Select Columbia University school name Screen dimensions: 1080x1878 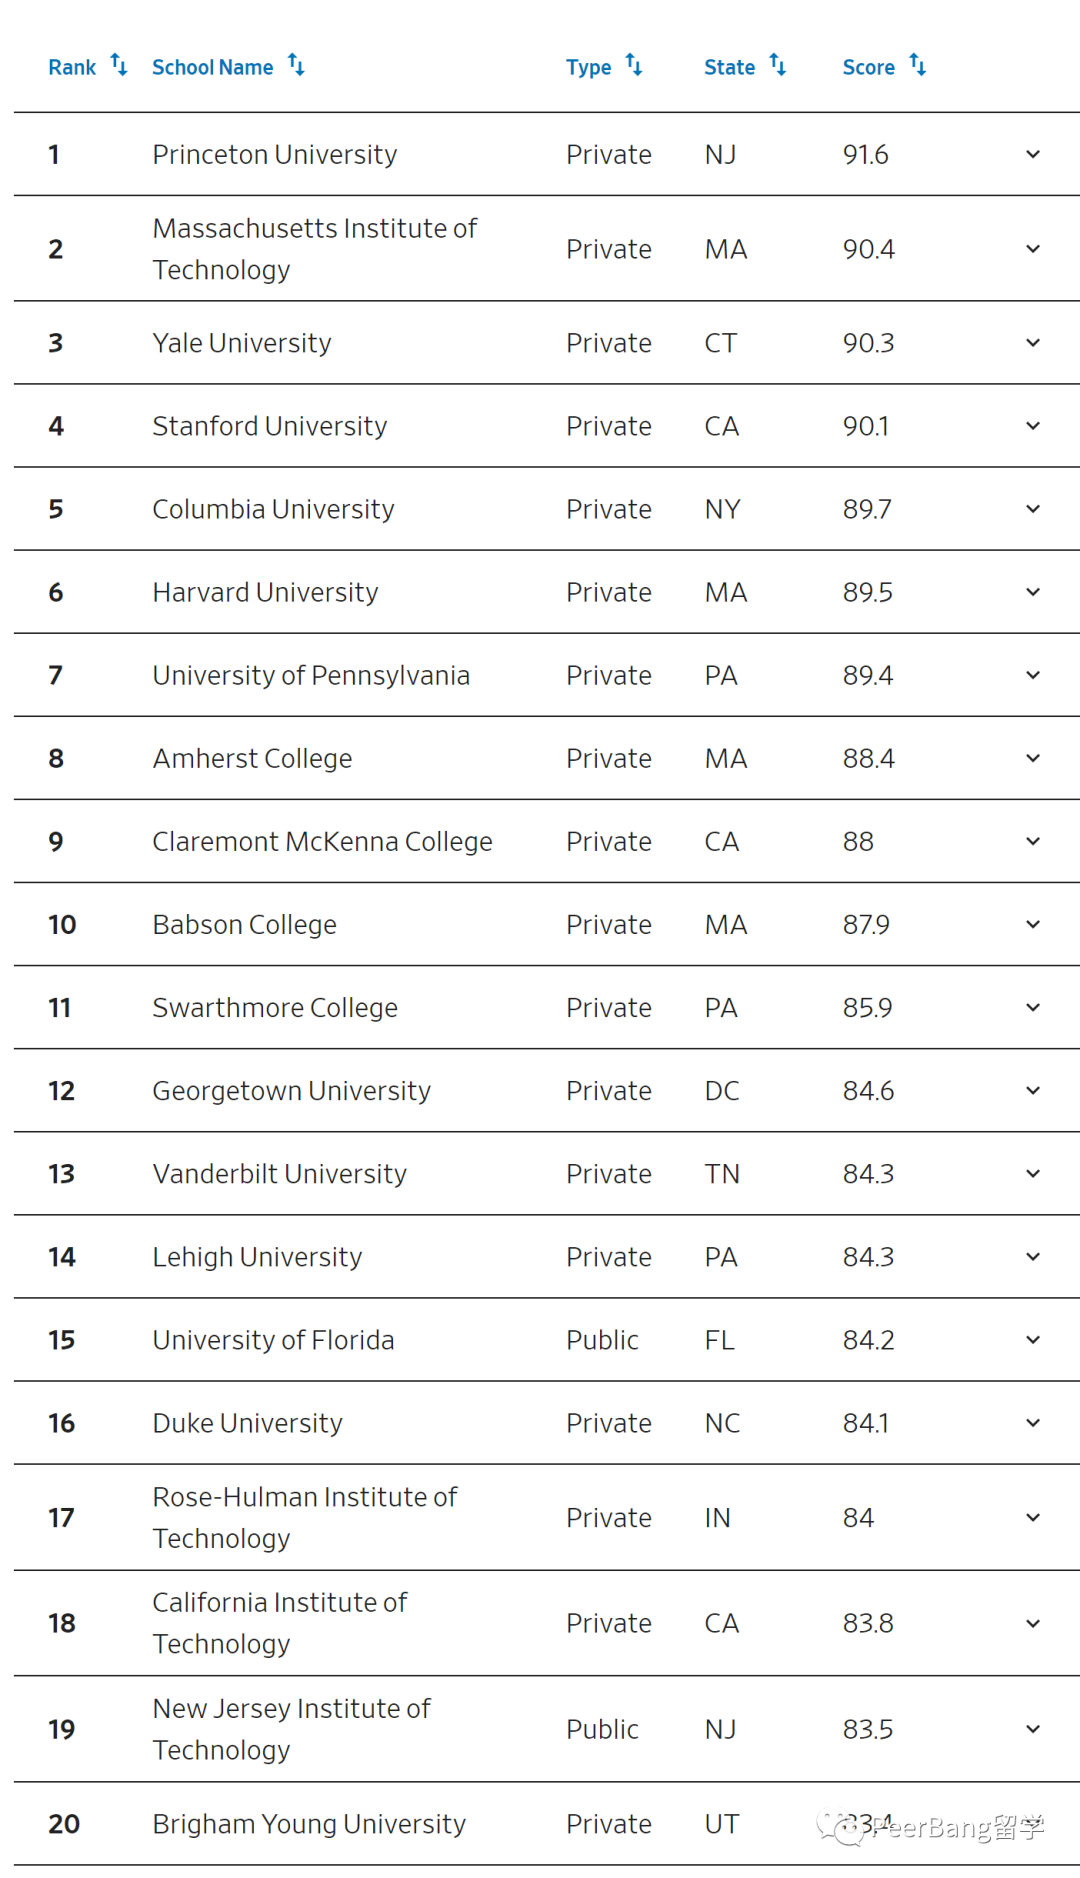point(273,509)
